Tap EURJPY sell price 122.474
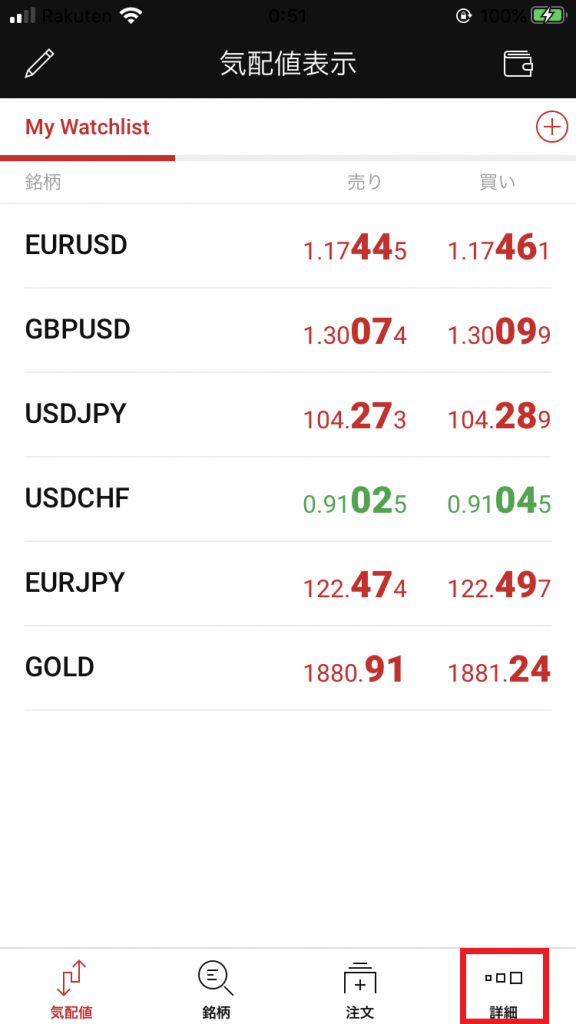The width and height of the screenshot is (576, 1024). coord(355,586)
